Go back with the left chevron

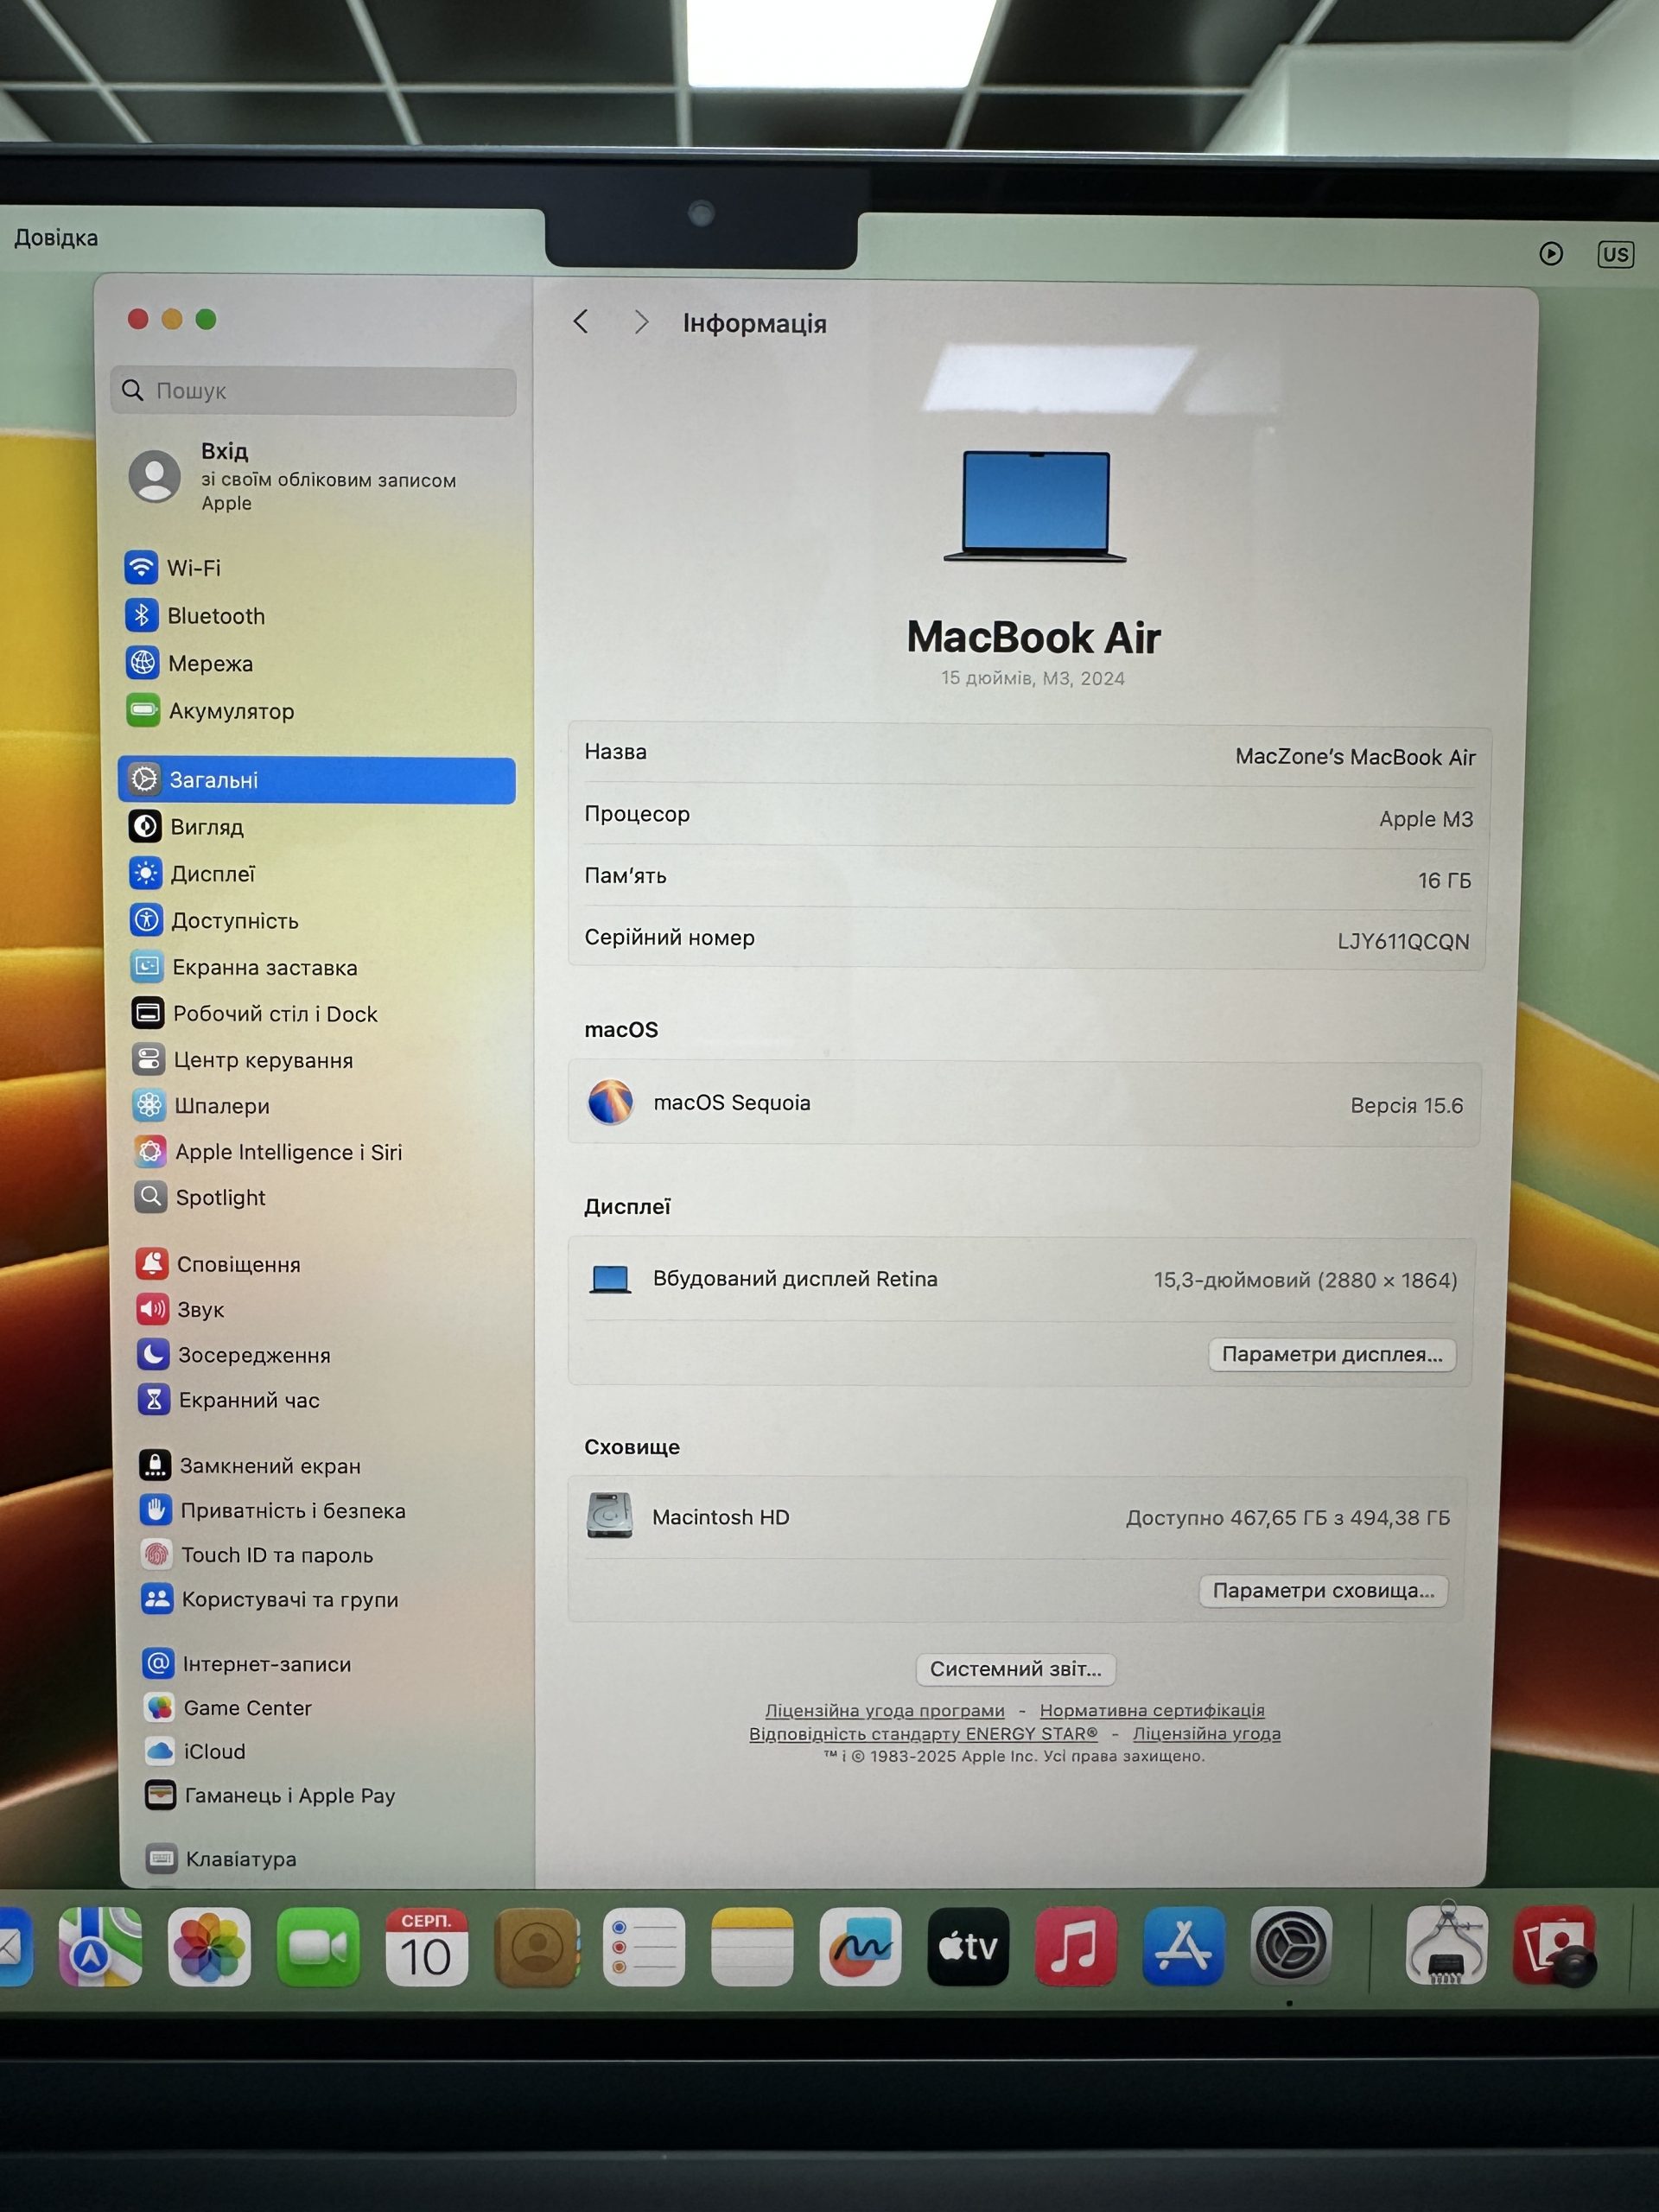[x=581, y=322]
